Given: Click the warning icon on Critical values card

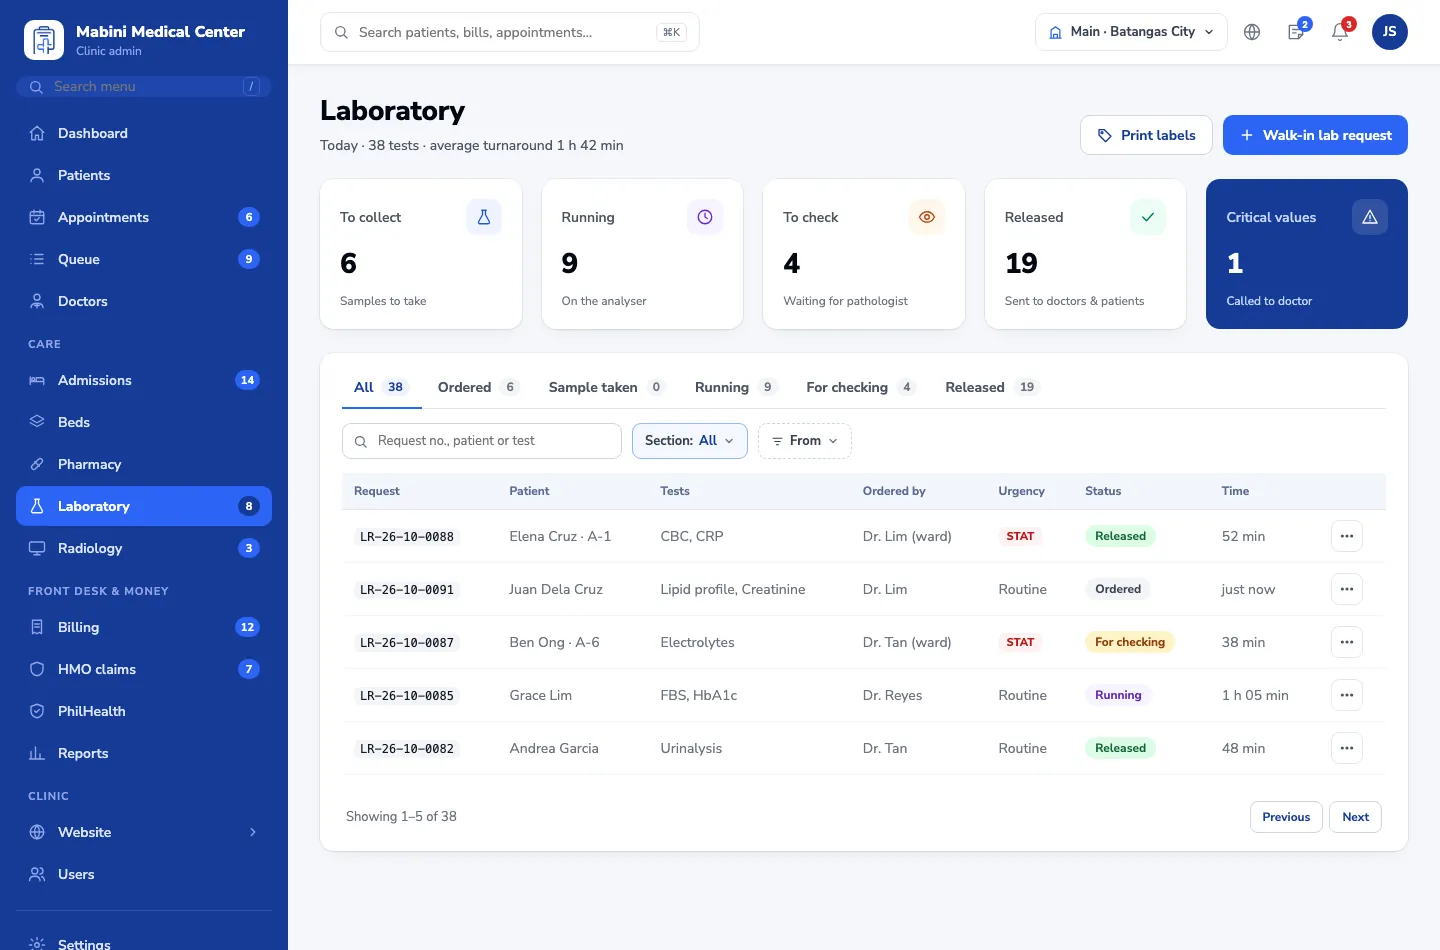Looking at the screenshot, I should (x=1370, y=217).
